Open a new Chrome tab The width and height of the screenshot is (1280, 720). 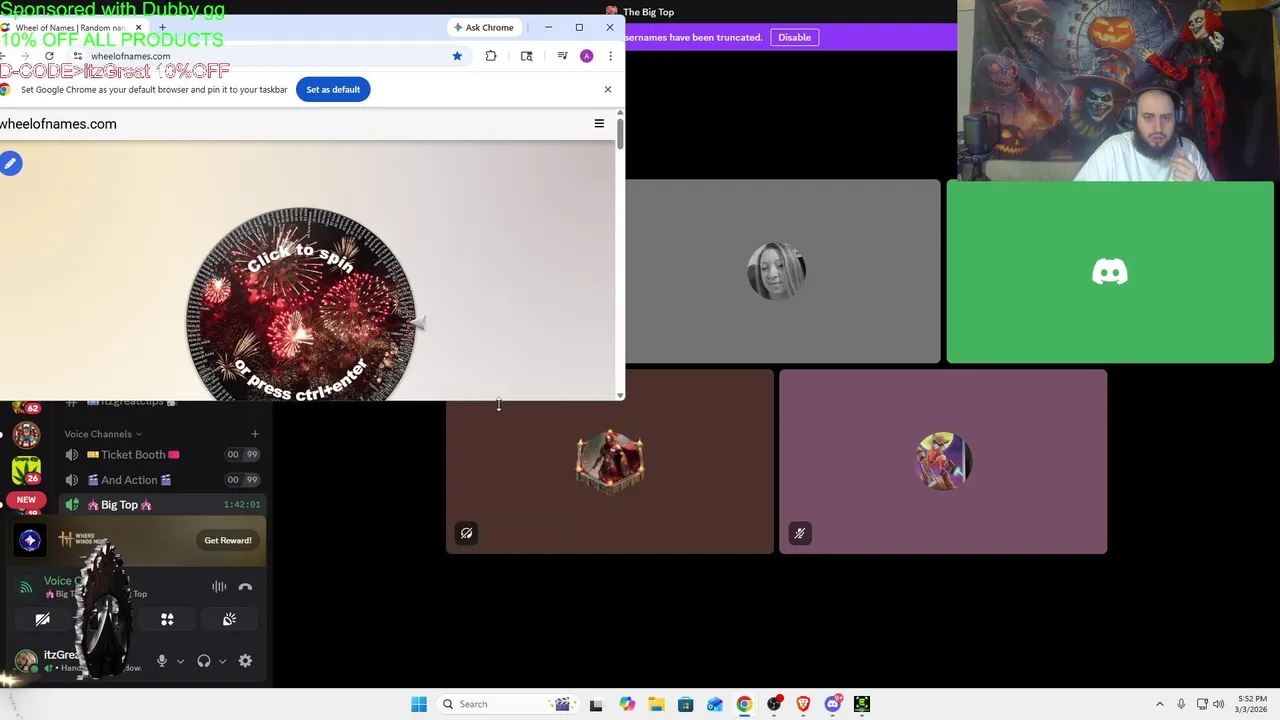162,27
